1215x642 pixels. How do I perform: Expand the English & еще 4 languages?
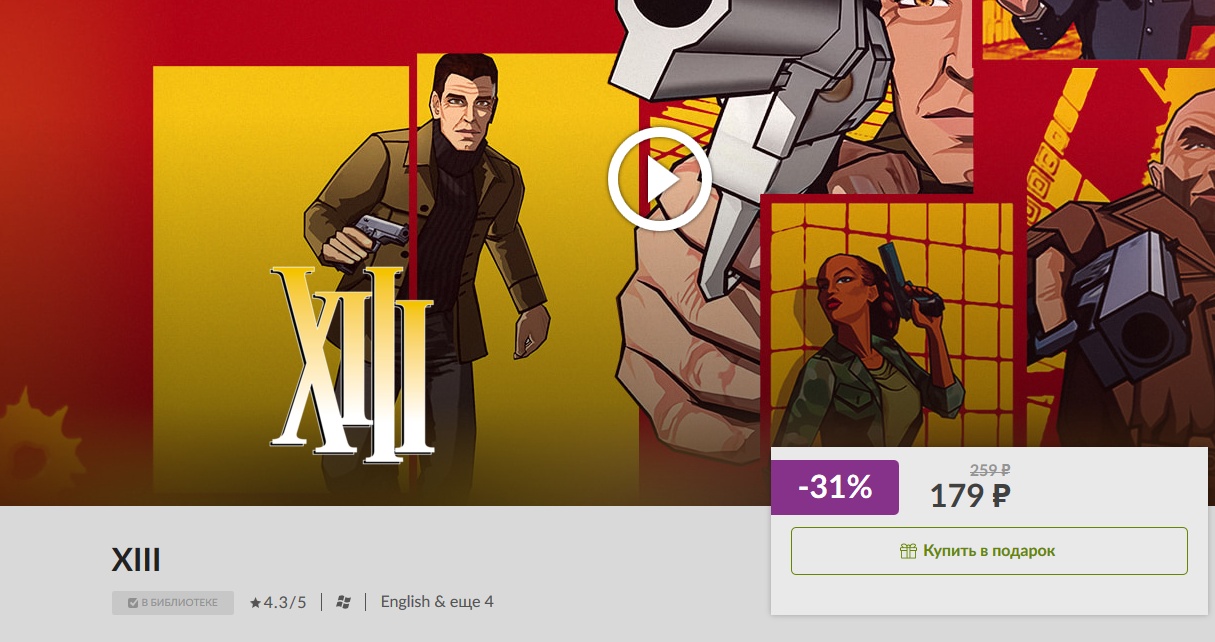437,602
